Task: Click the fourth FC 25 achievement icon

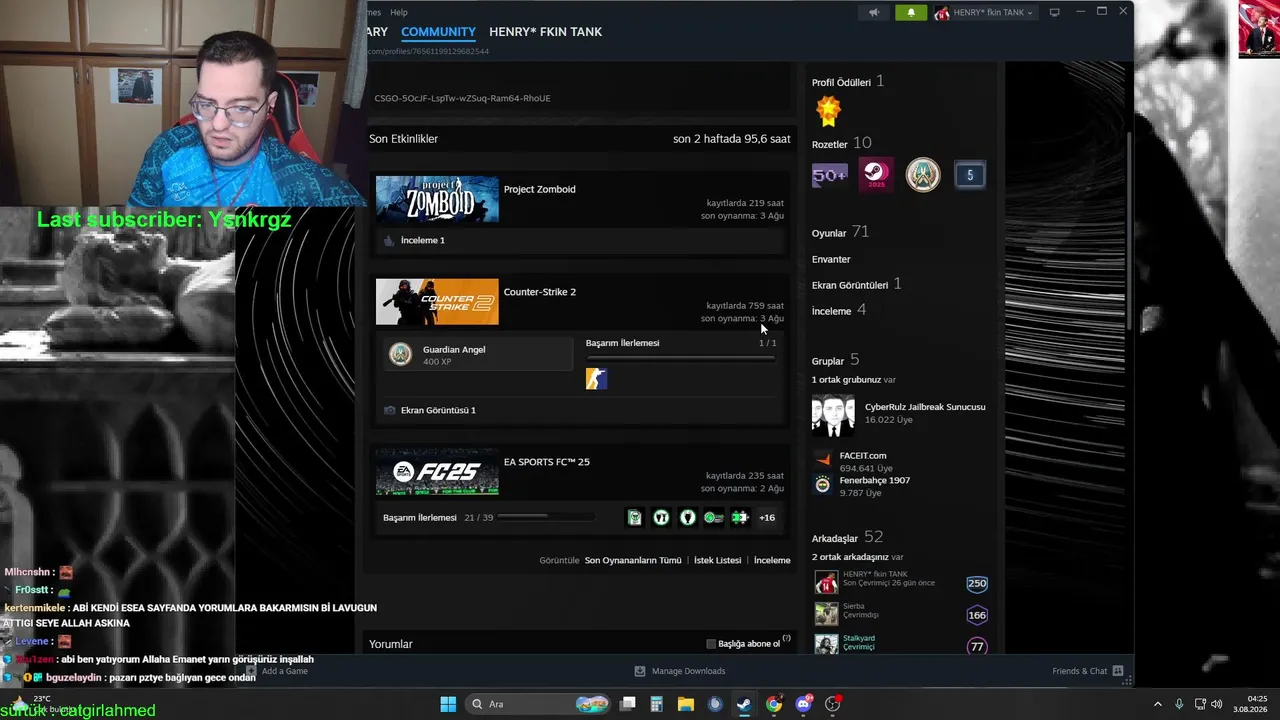Action: pyautogui.click(x=713, y=517)
